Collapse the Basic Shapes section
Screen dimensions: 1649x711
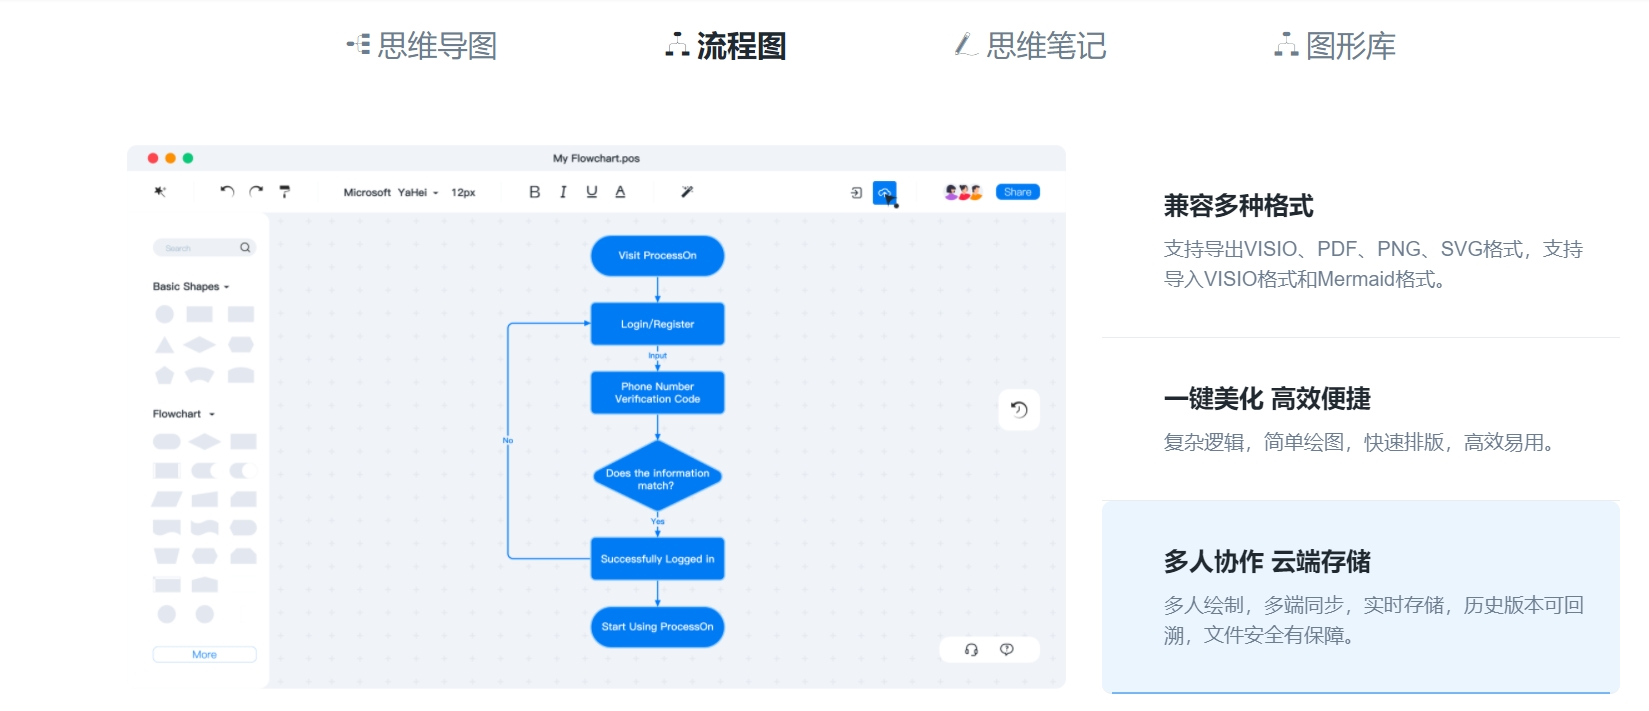click(191, 287)
